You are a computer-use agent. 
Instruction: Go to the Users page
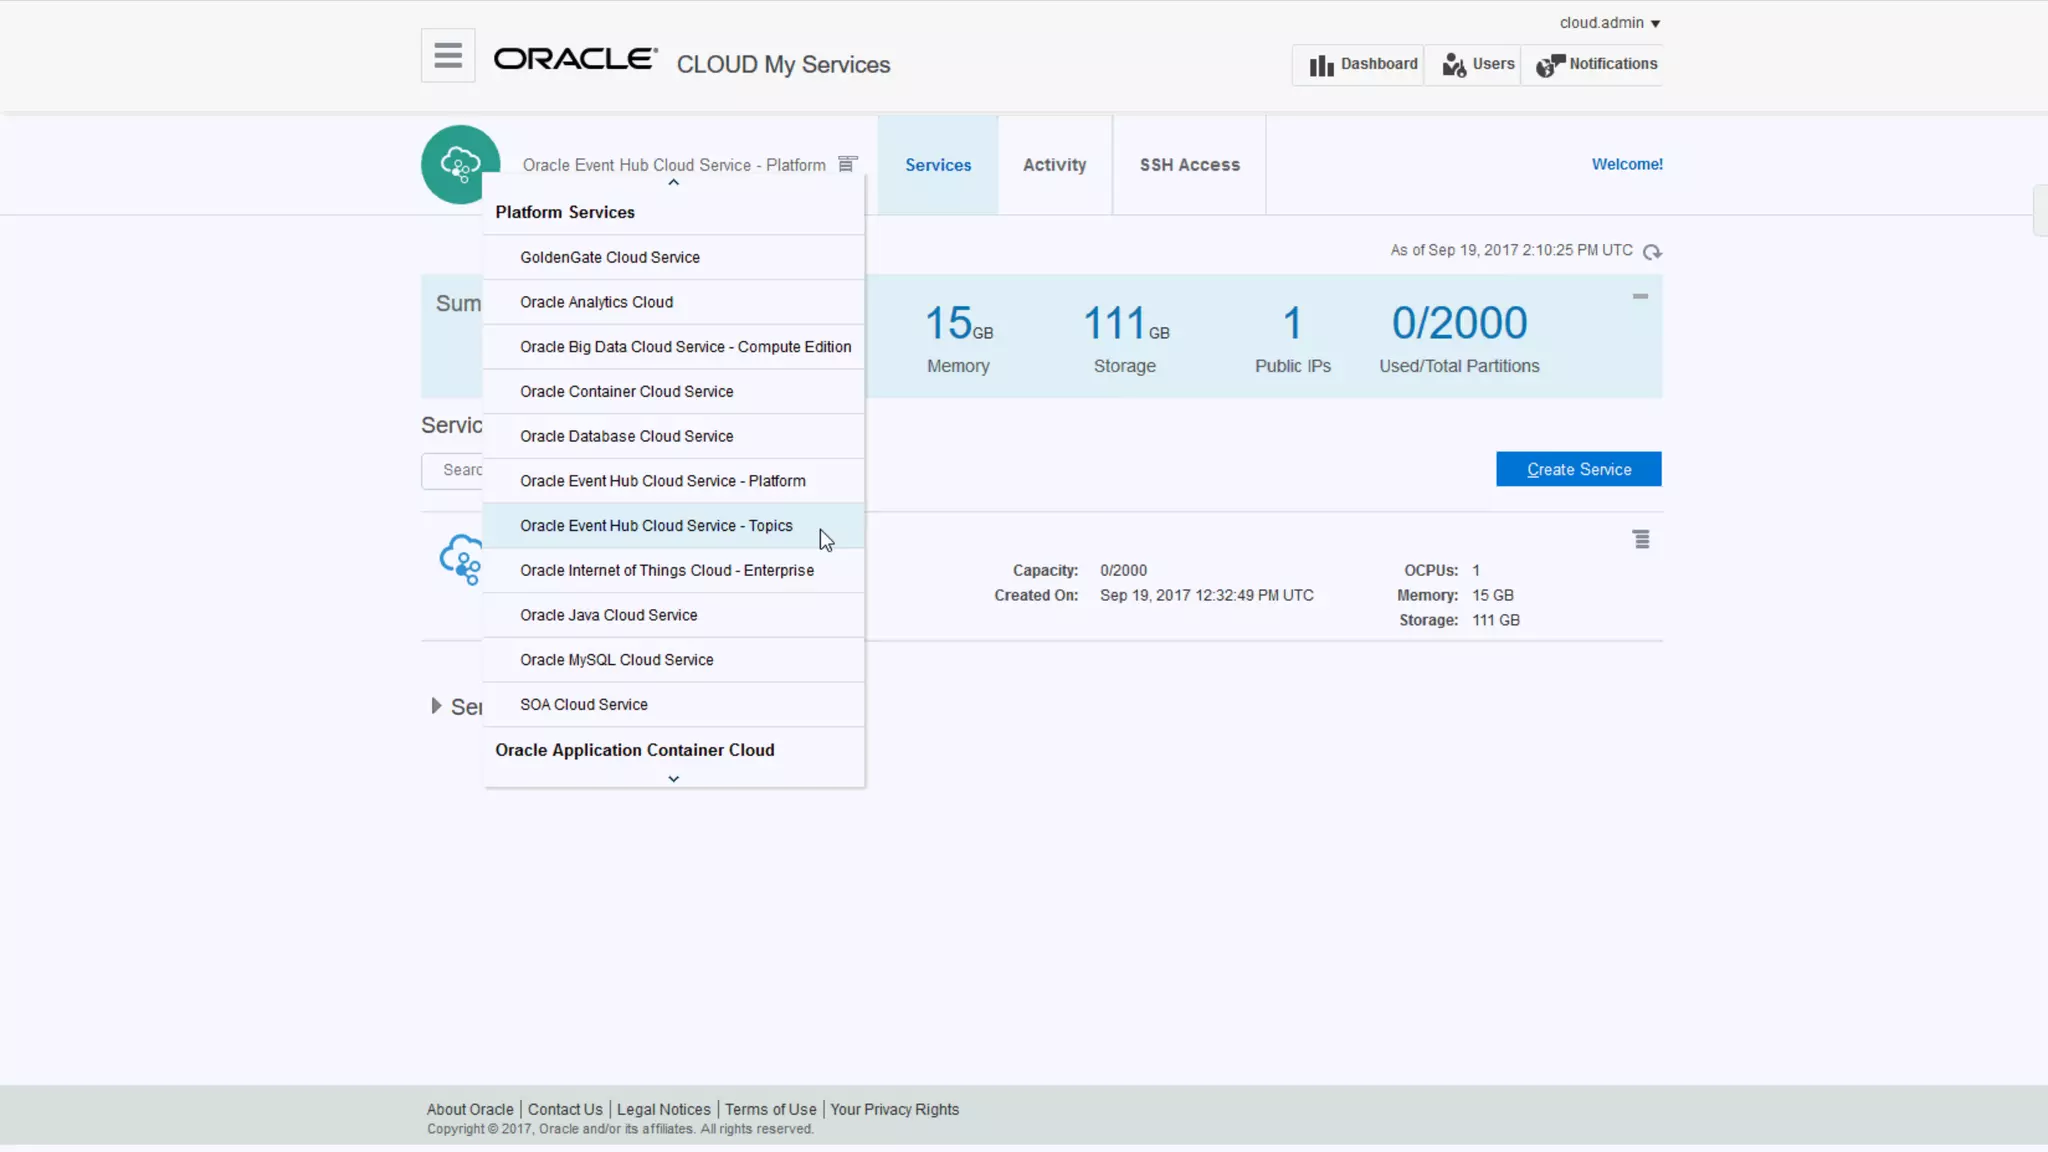click(x=1477, y=65)
